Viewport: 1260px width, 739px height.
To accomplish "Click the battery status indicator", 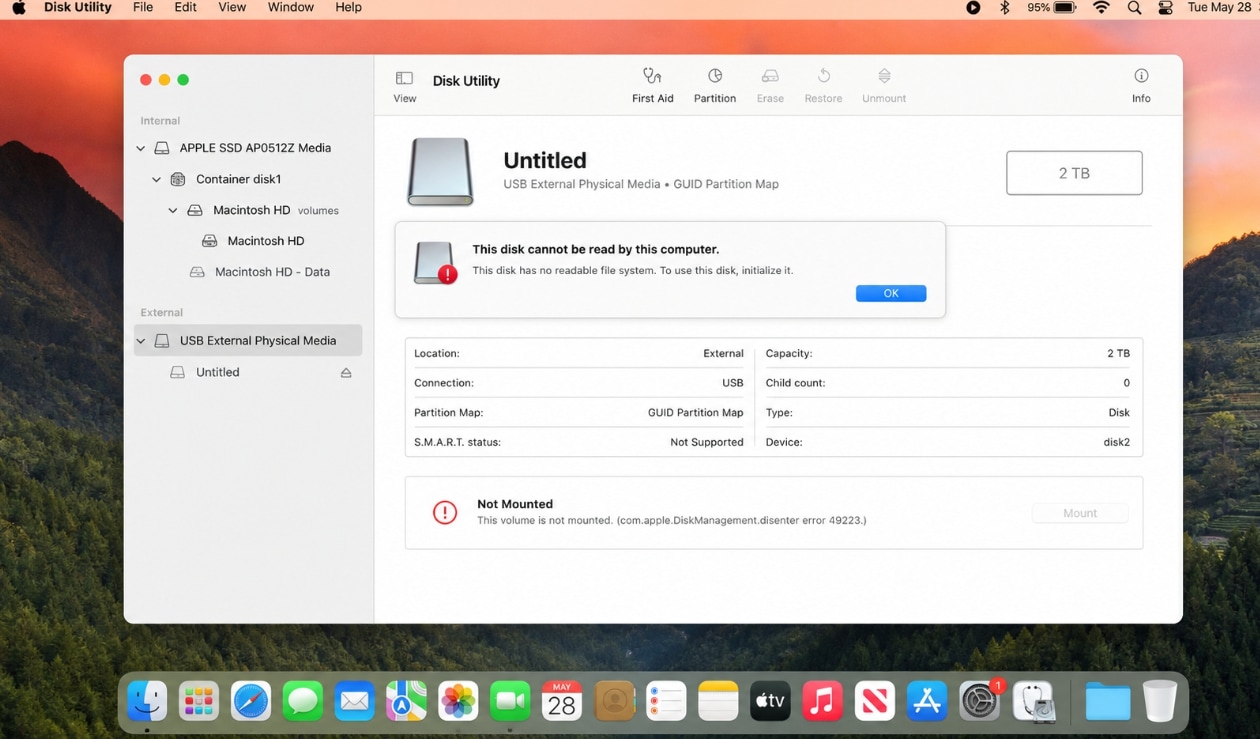I will (1051, 7).
